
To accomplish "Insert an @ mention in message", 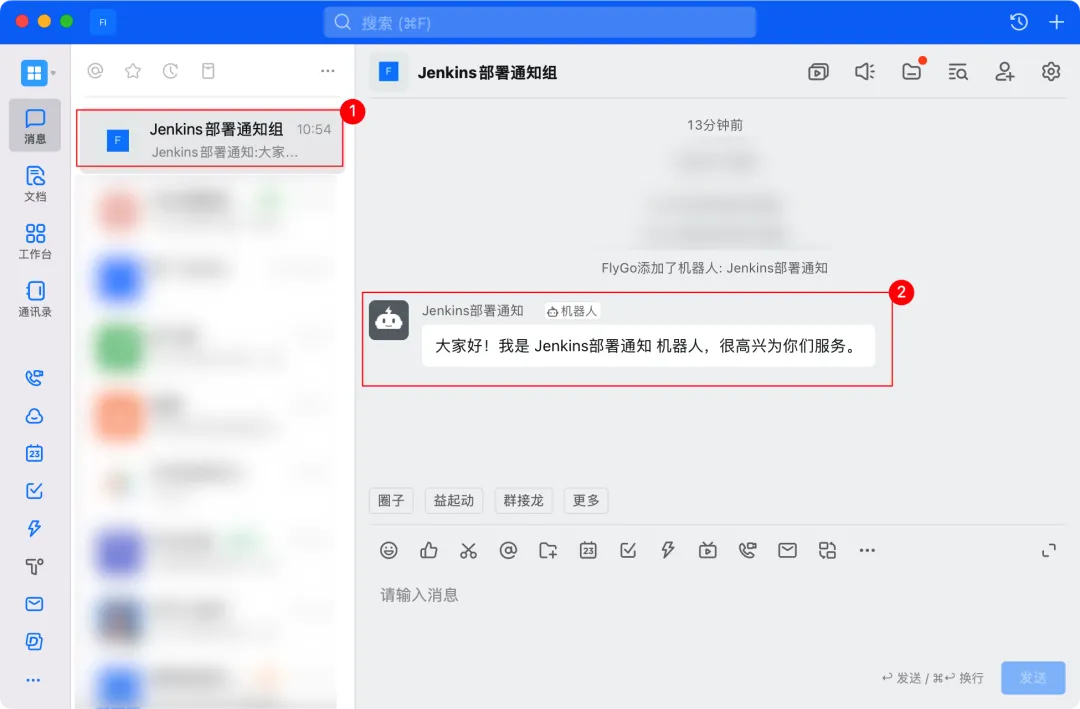I will tap(508, 550).
